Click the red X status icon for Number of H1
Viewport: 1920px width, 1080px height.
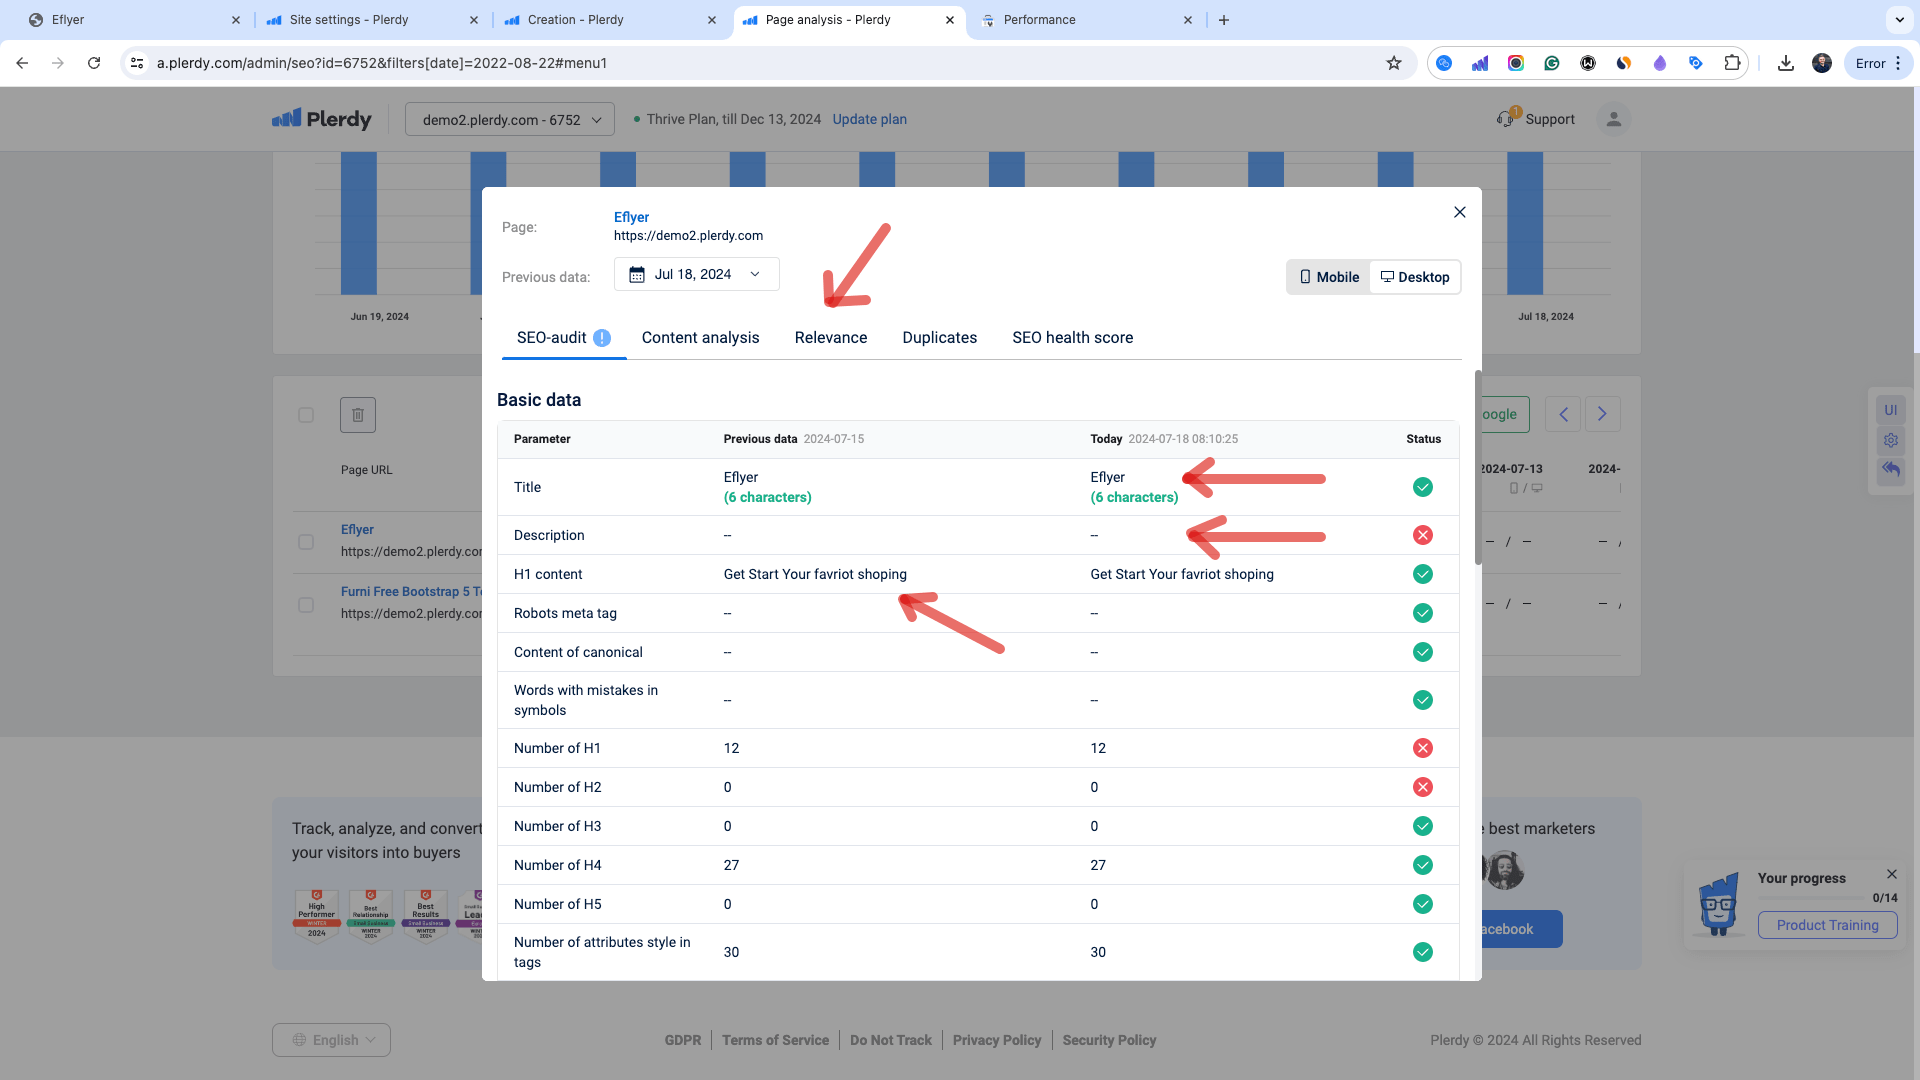1423,748
